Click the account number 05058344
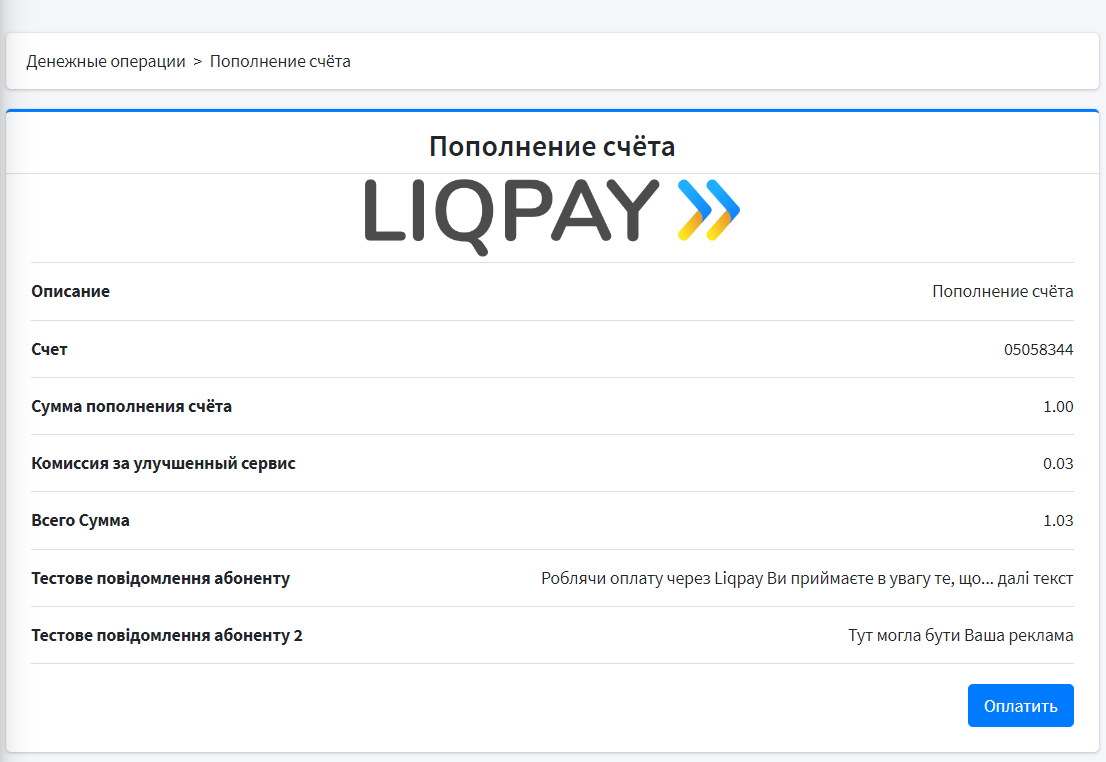 (x=1038, y=349)
